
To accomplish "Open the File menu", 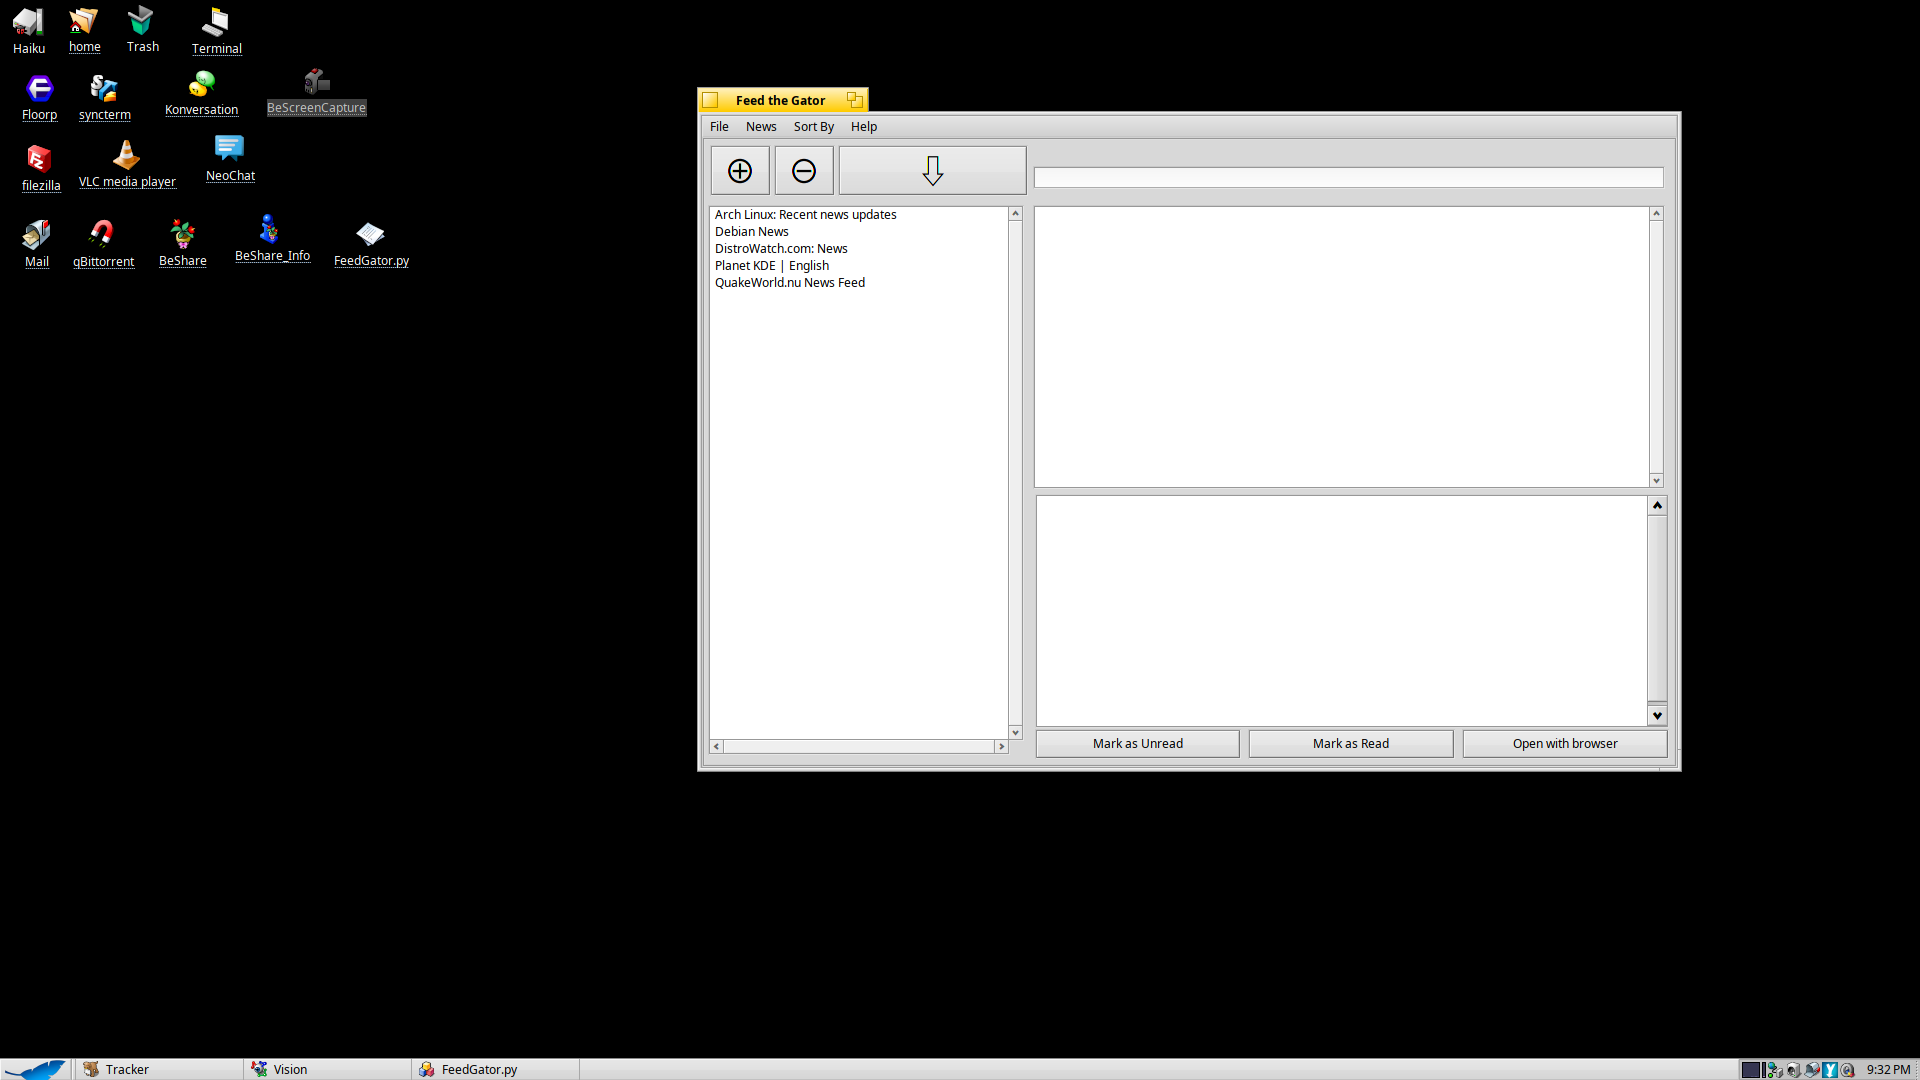I will point(719,127).
